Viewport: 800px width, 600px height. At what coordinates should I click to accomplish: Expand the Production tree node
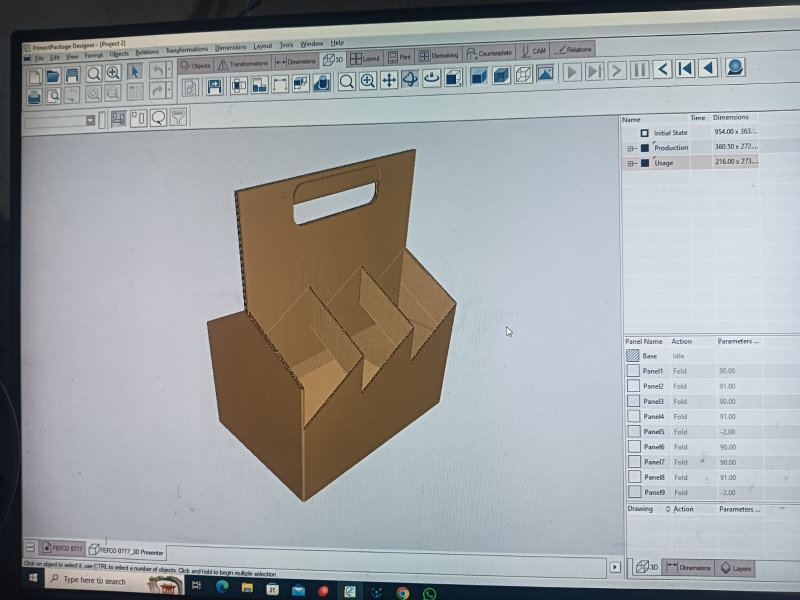631,148
